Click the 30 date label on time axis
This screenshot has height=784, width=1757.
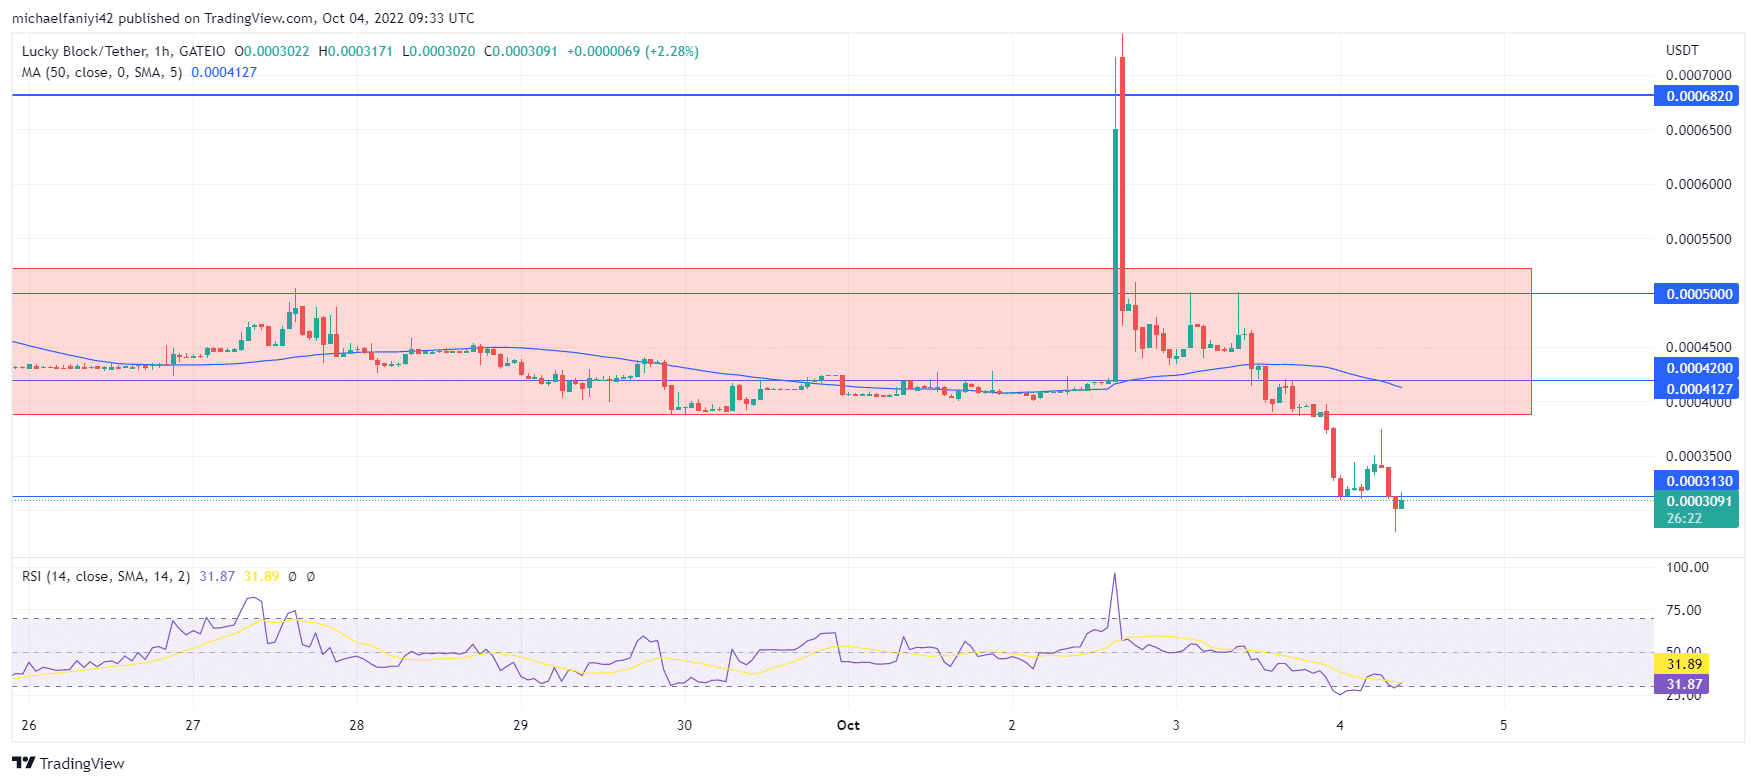684,725
